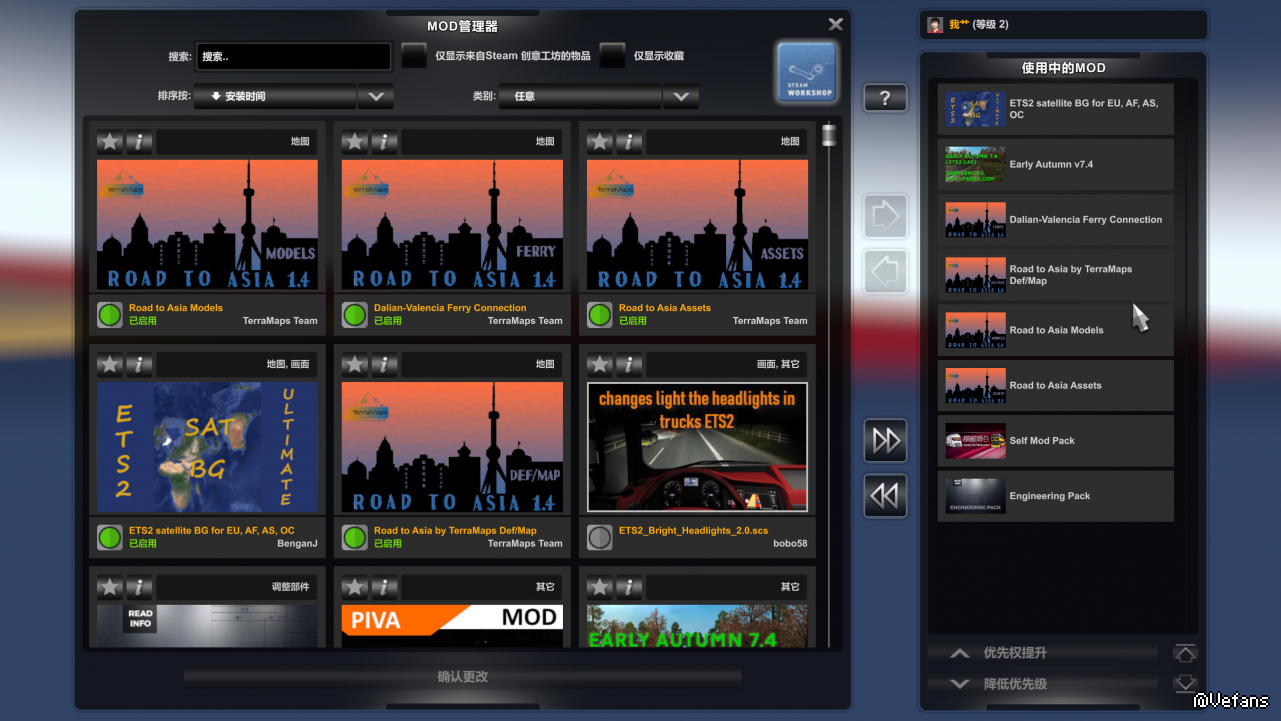Click single left arrow to deactivate mod
This screenshot has height=721, width=1281.
[885, 271]
